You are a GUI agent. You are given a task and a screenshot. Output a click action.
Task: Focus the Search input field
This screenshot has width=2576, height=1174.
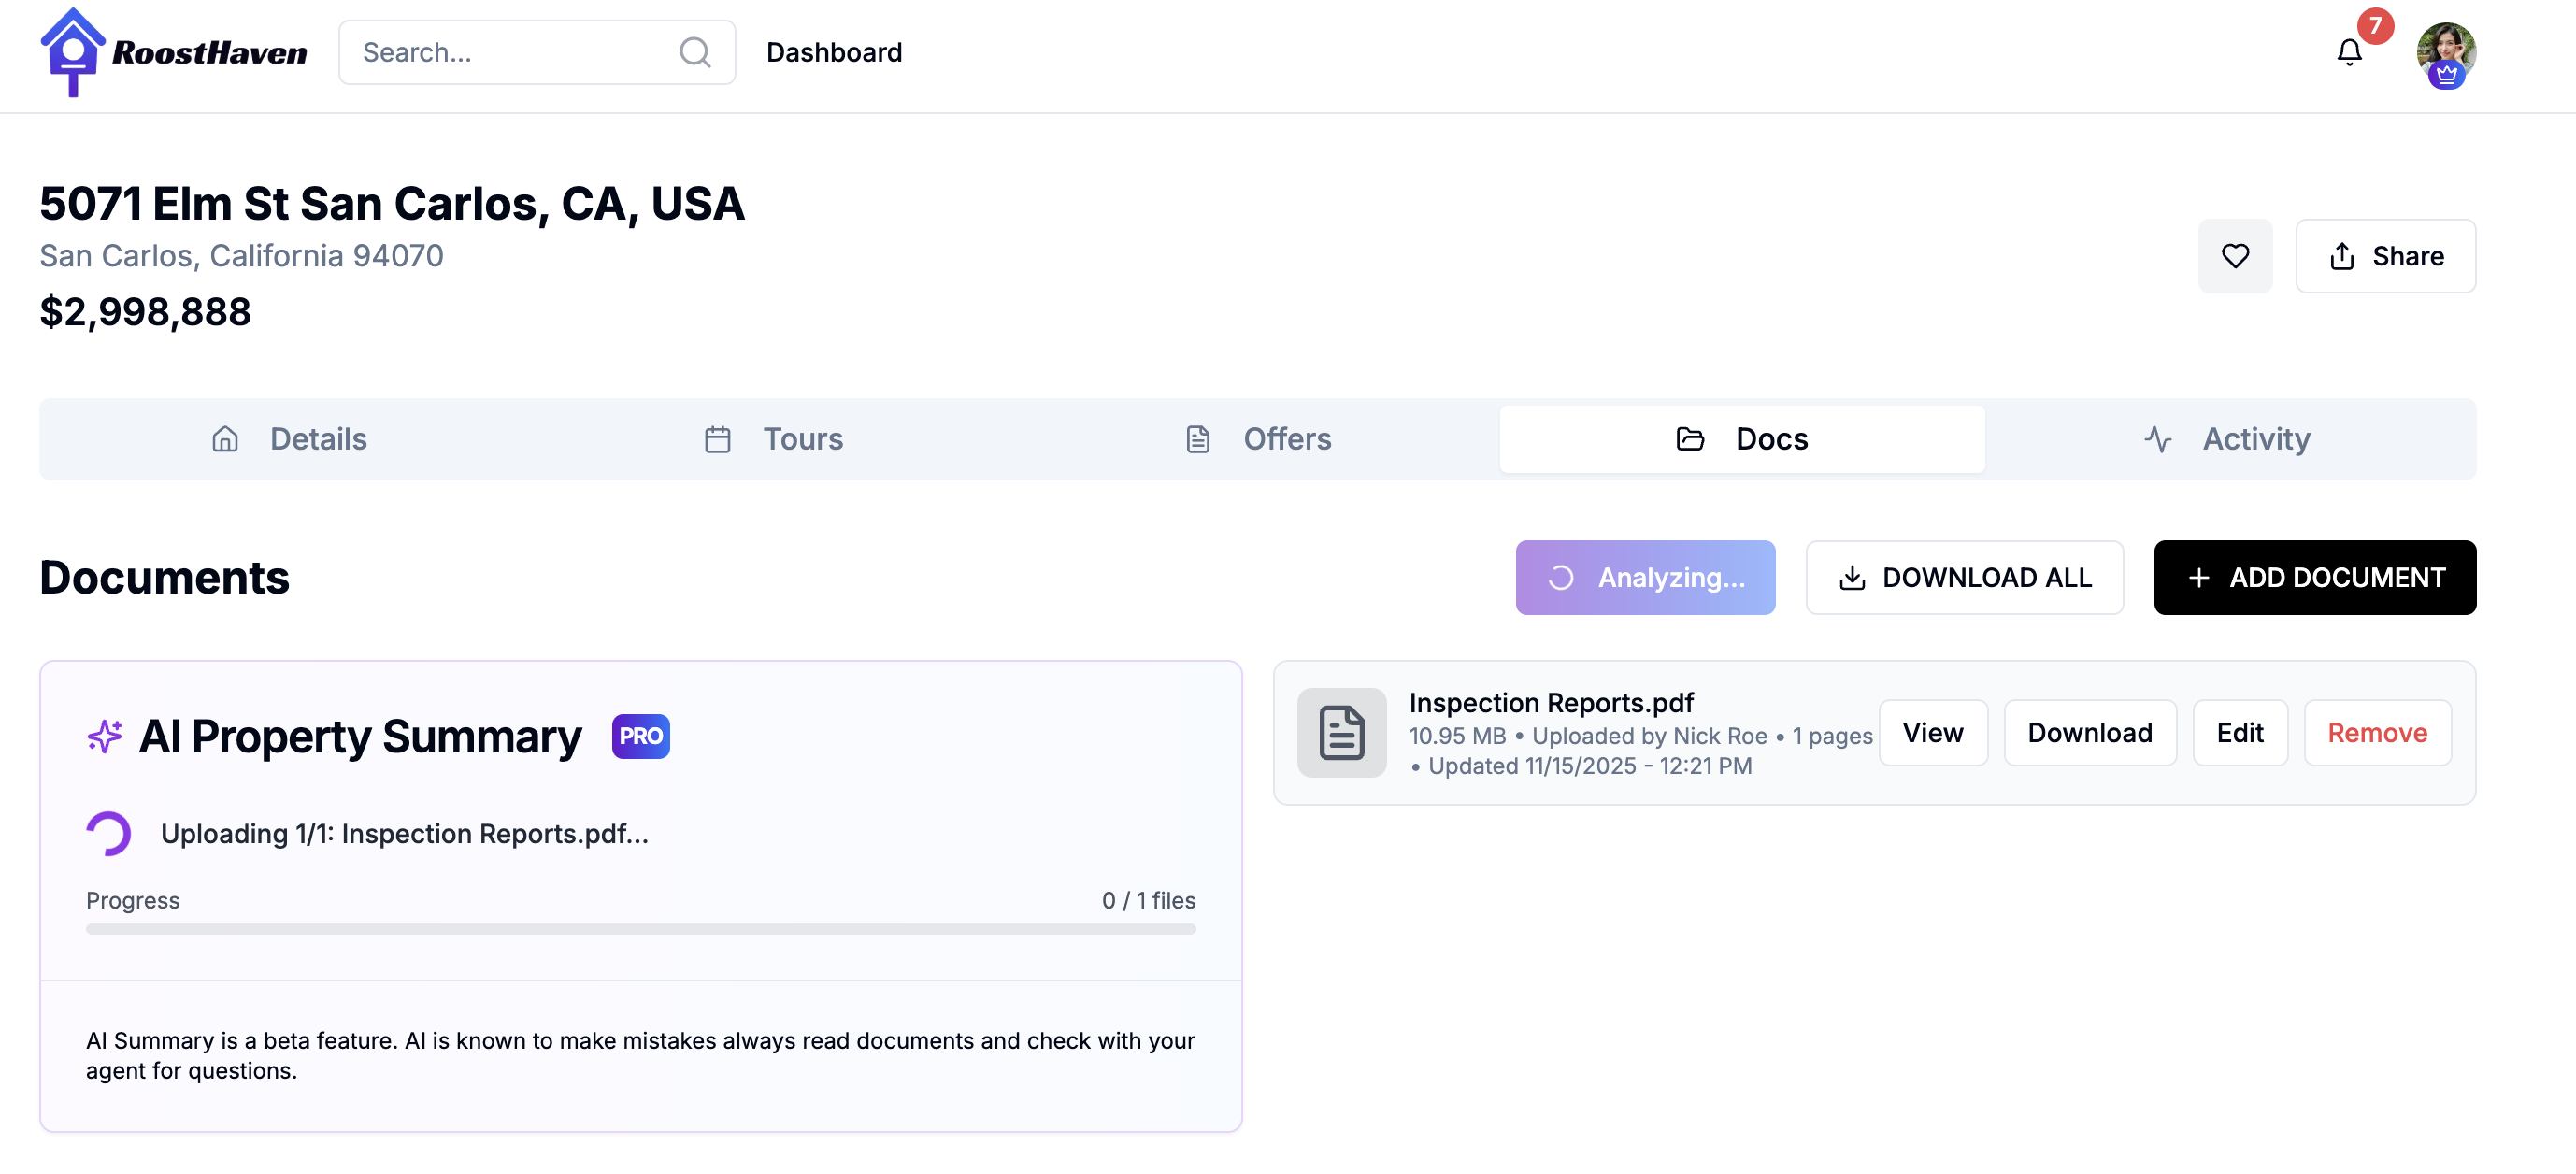click(x=510, y=52)
